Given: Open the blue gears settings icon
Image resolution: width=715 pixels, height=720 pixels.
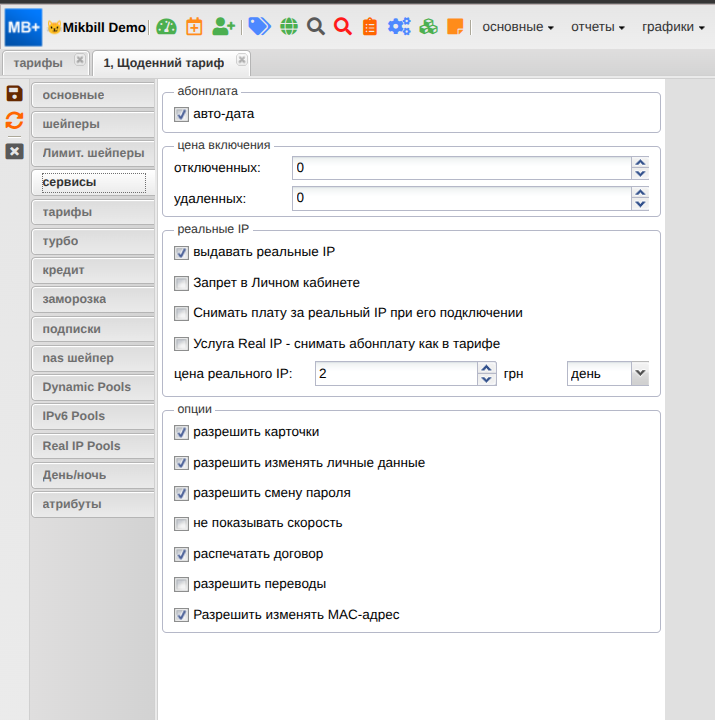Looking at the screenshot, I should click(x=399, y=27).
